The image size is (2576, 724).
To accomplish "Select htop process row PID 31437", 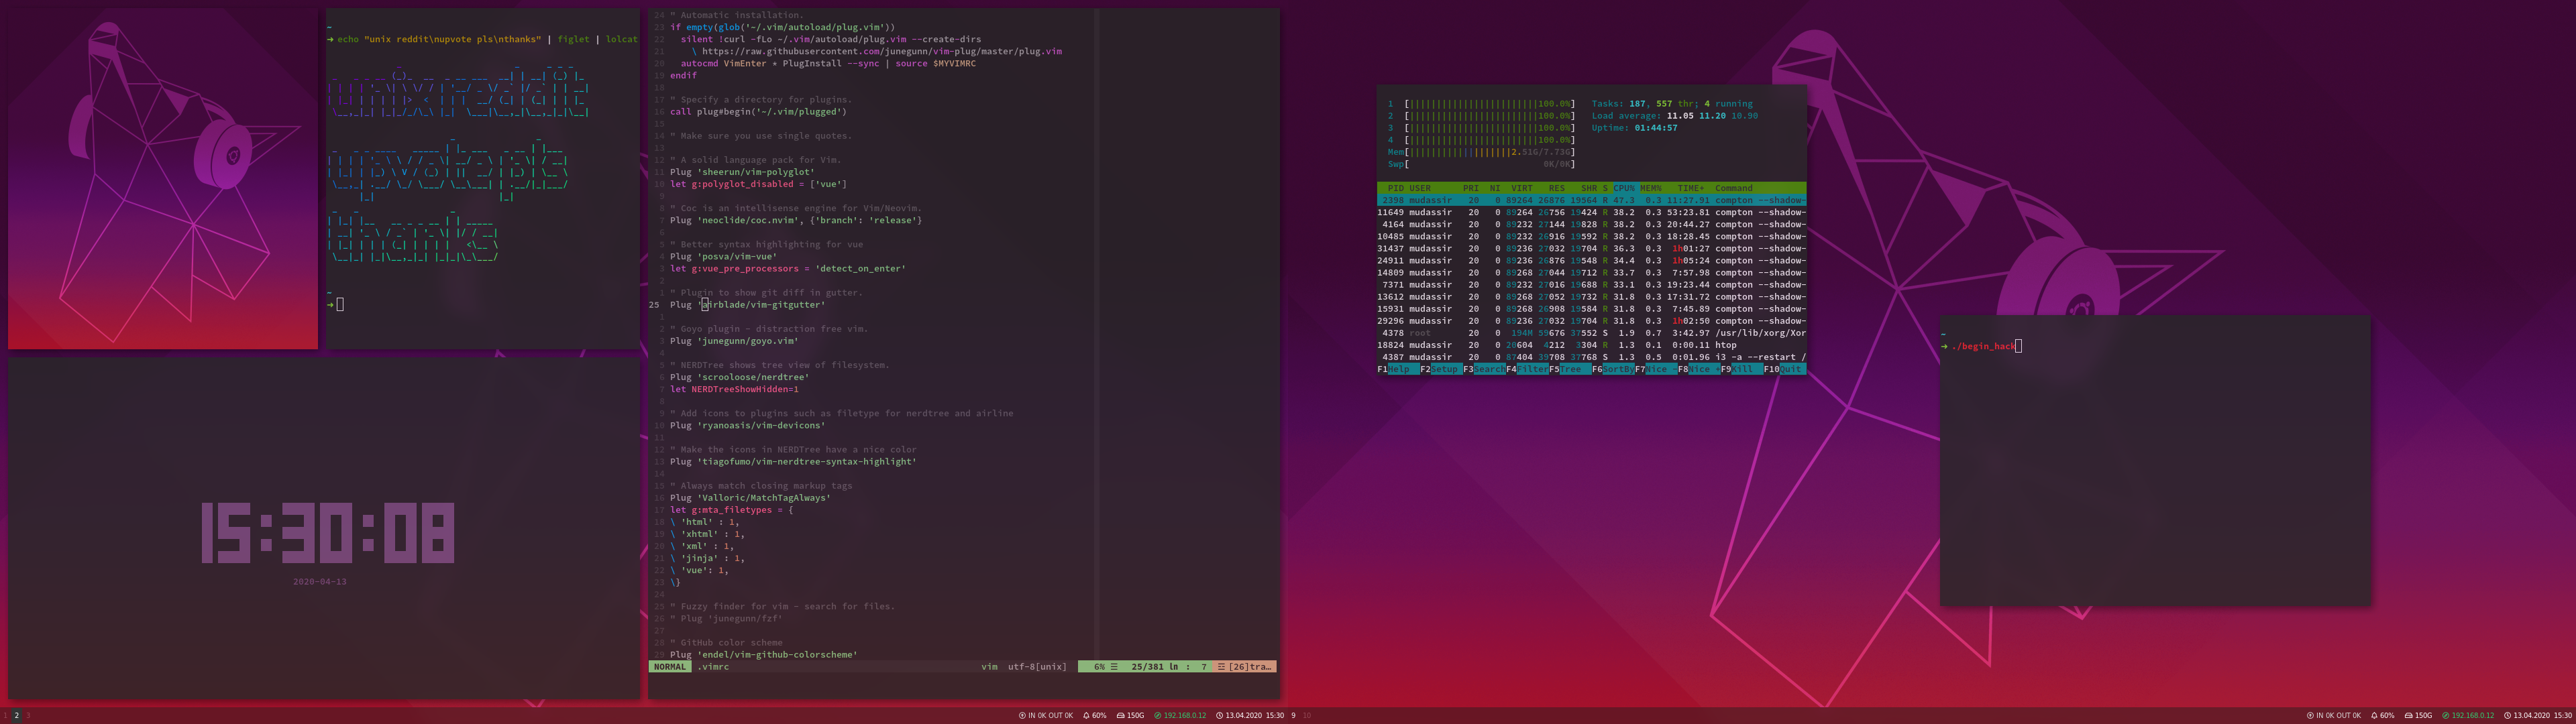I will coord(1592,248).
